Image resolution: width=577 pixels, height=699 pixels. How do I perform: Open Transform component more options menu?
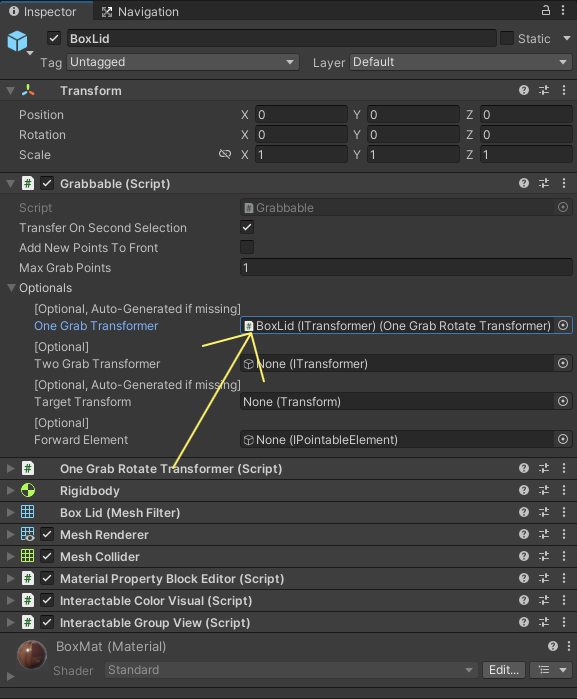coord(564,90)
